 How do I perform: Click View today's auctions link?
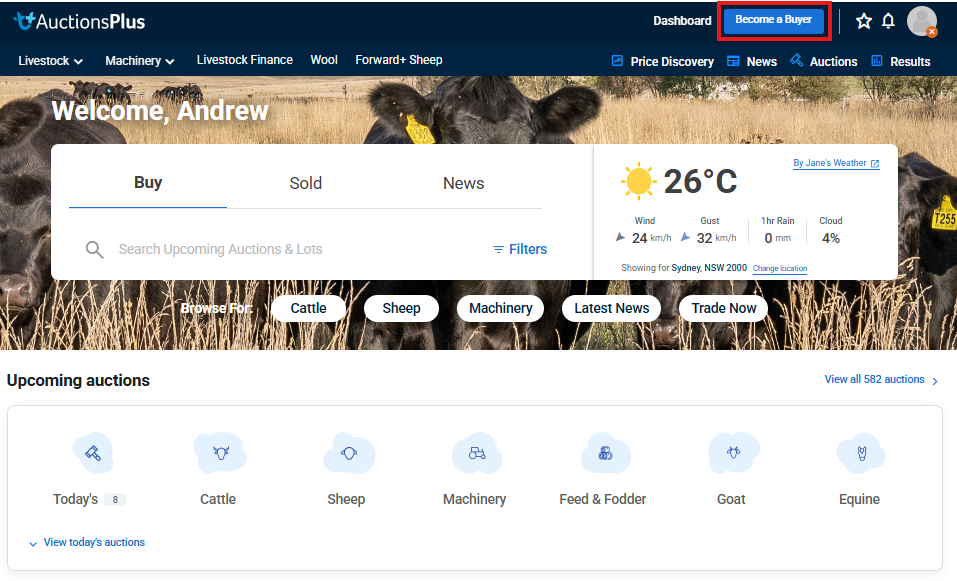pyautogui.click(x=94, y=543)
